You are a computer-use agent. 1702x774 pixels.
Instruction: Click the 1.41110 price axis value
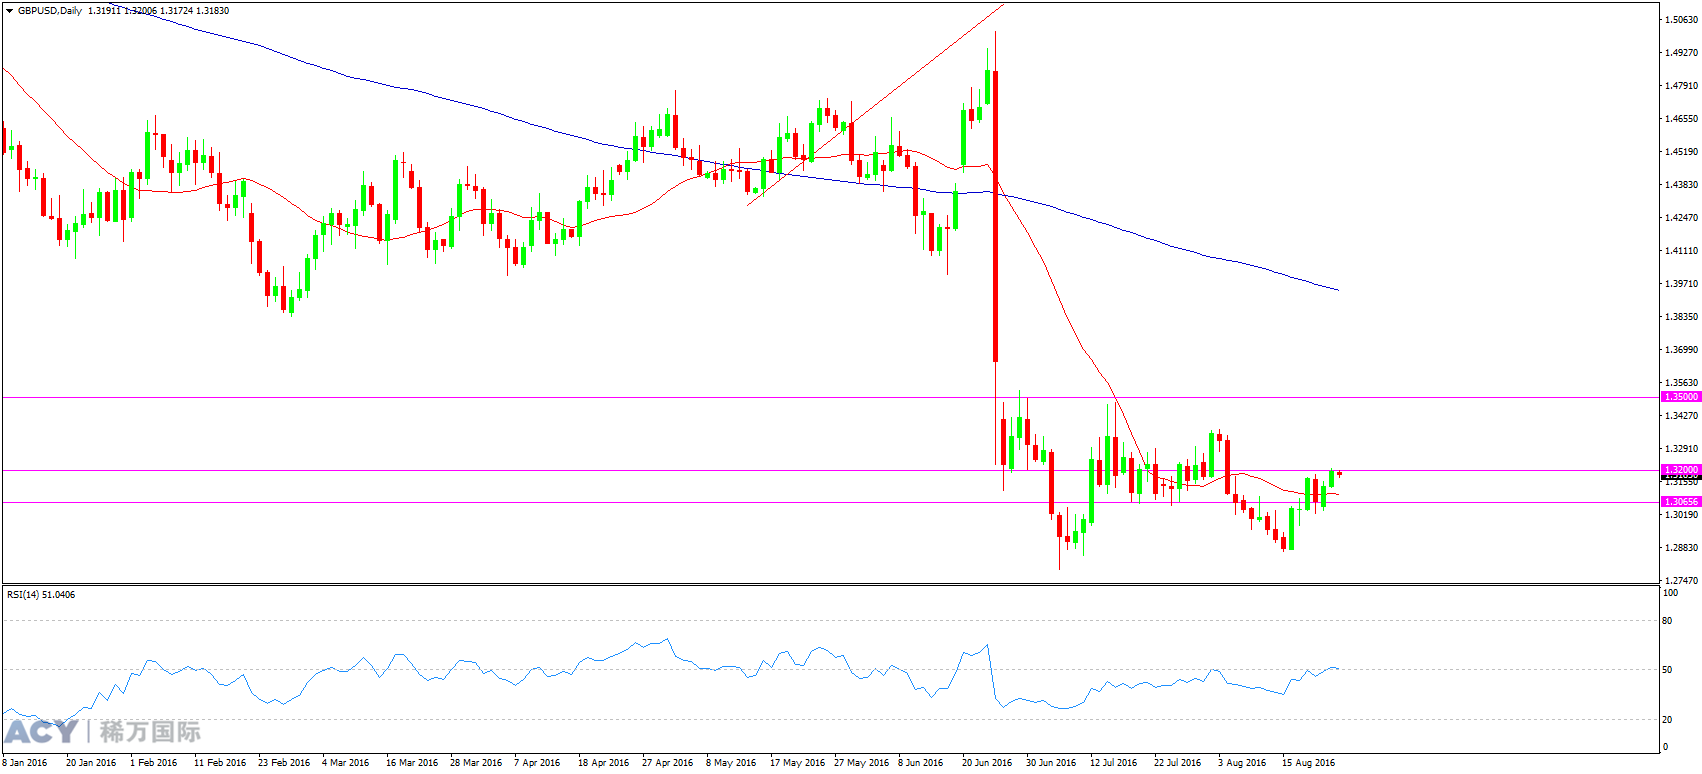tap(1681, 250)
